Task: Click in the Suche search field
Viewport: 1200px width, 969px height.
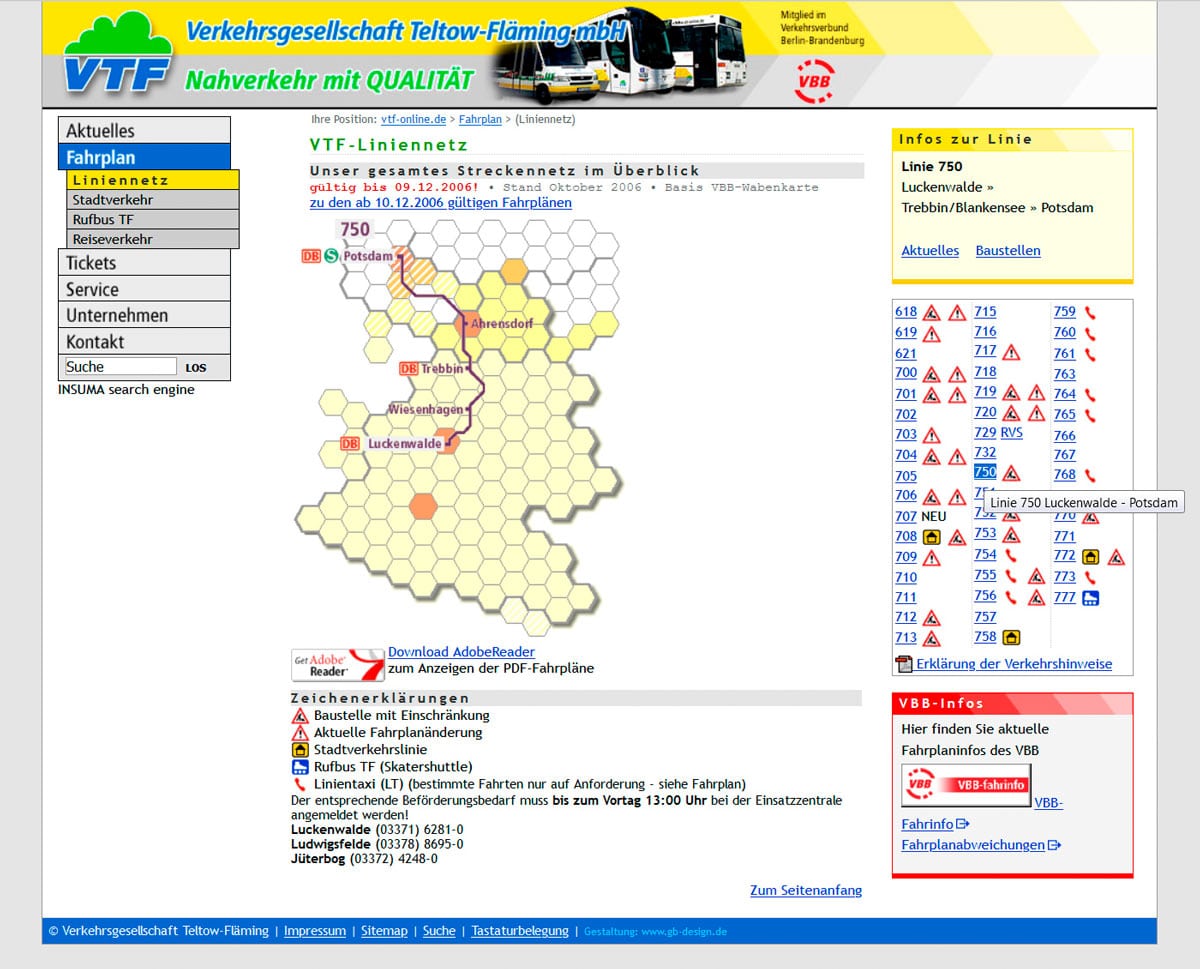Action: pos(120,367)
